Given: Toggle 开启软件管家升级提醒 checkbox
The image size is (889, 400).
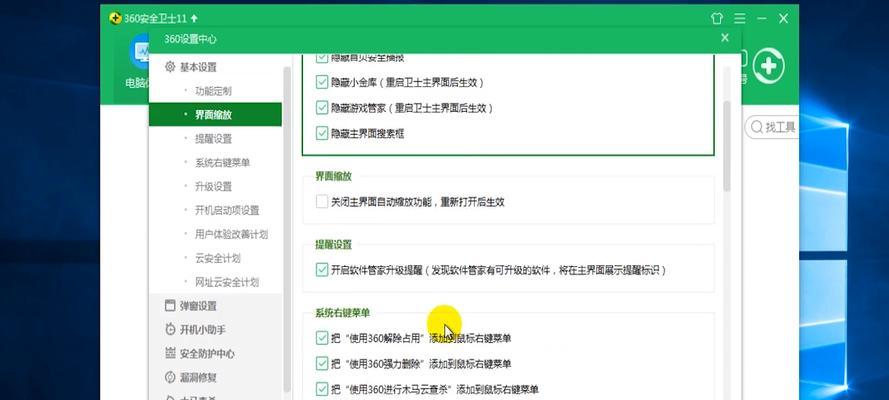Looking at the screenshot, I should tap(321, 270).
